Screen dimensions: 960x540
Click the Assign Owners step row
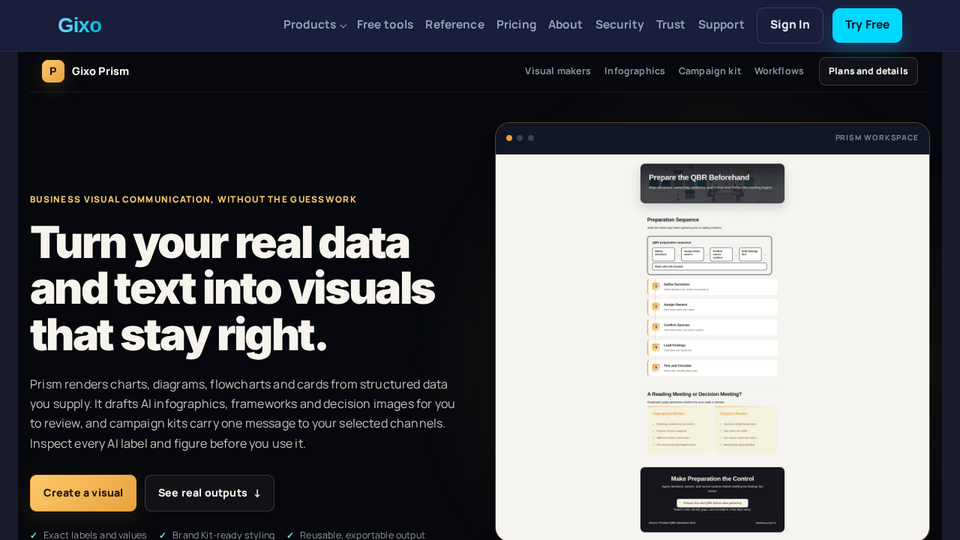[712, 307]
